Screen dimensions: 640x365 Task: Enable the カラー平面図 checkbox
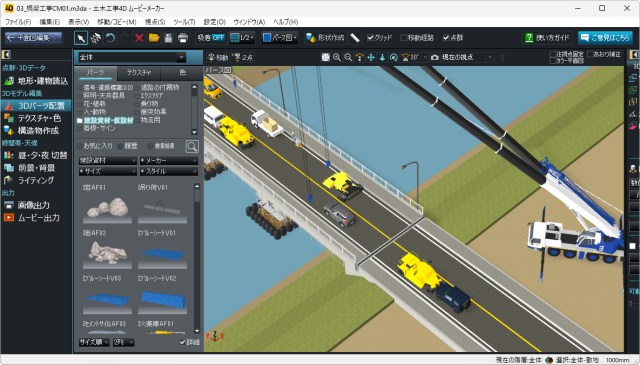click(553, 60)
